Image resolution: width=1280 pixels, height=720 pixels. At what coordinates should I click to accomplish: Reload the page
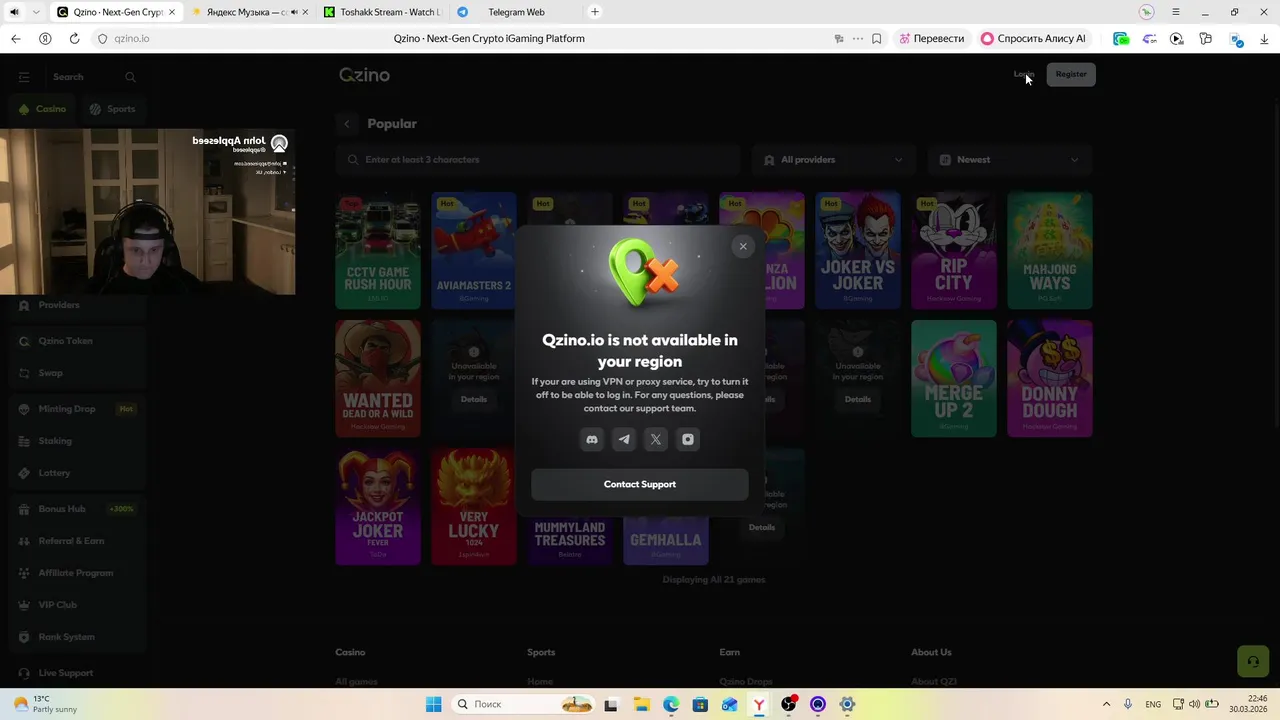pyautogui.click(x=74, y=39)
